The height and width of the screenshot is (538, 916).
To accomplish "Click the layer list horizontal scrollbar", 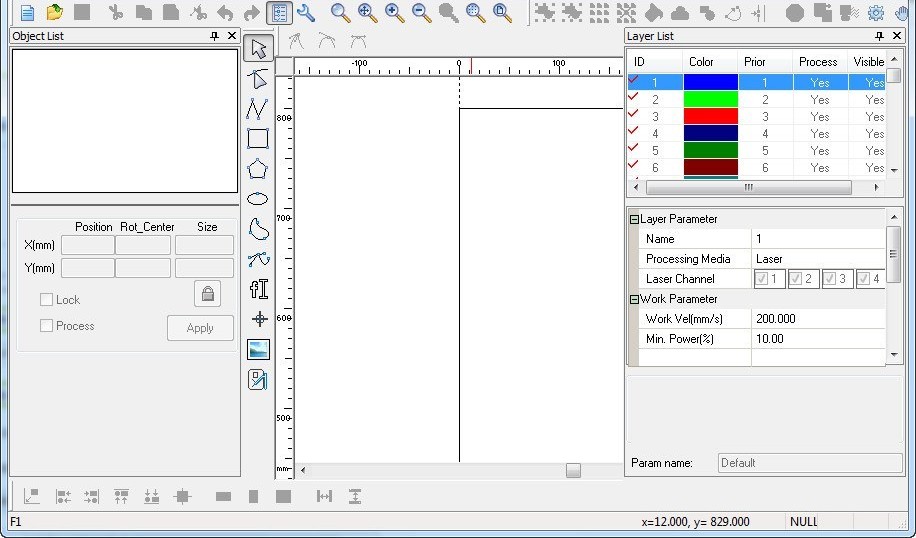I will coord(748,188).
